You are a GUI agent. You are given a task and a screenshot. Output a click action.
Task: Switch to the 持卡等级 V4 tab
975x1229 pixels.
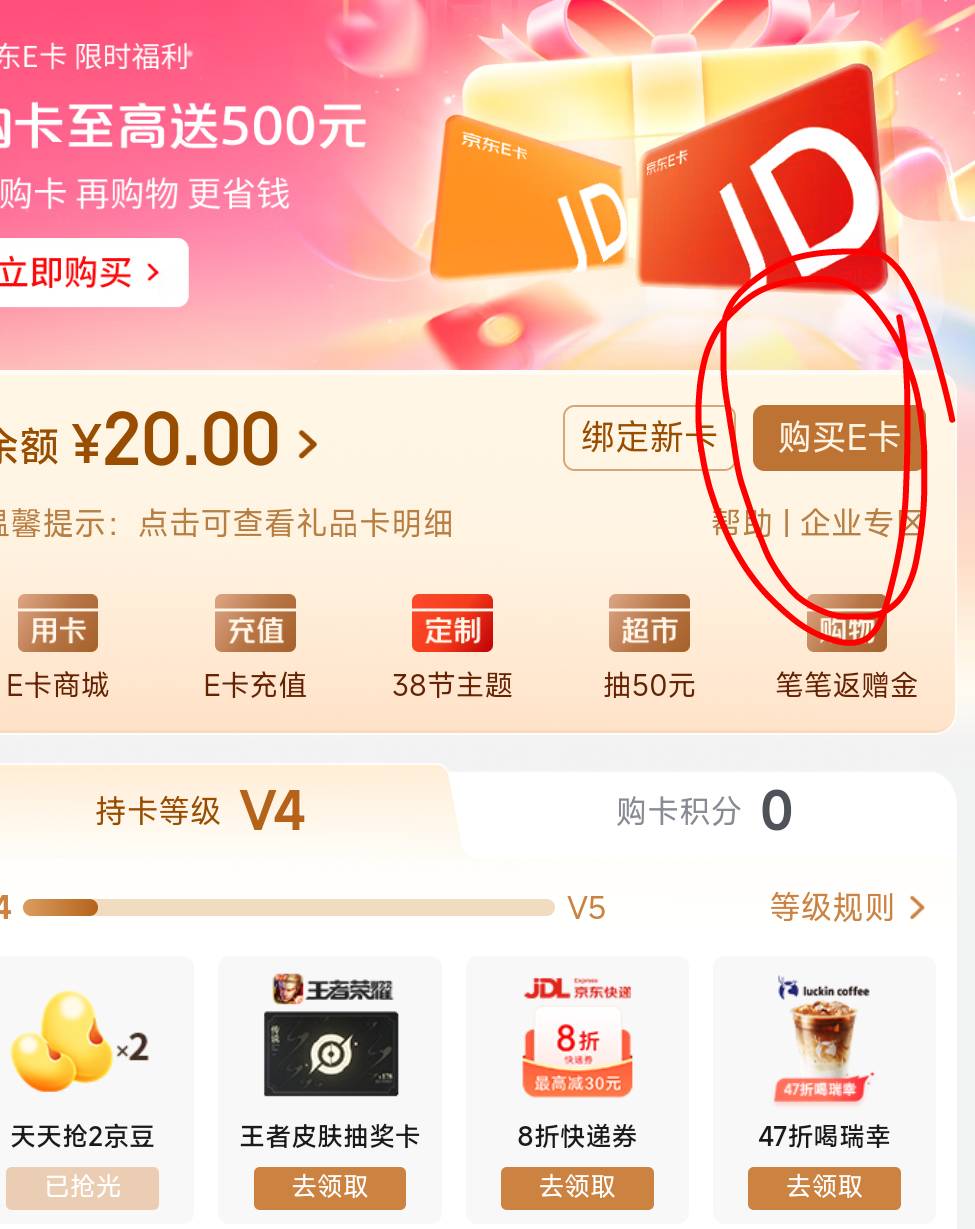point(200,811)
